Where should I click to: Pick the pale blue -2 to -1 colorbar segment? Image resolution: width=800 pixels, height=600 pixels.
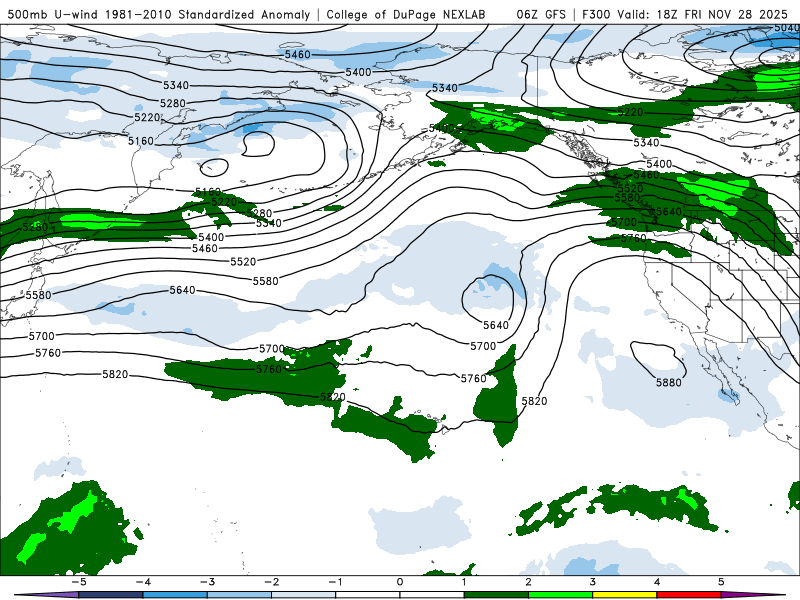[x=304, y=595]
